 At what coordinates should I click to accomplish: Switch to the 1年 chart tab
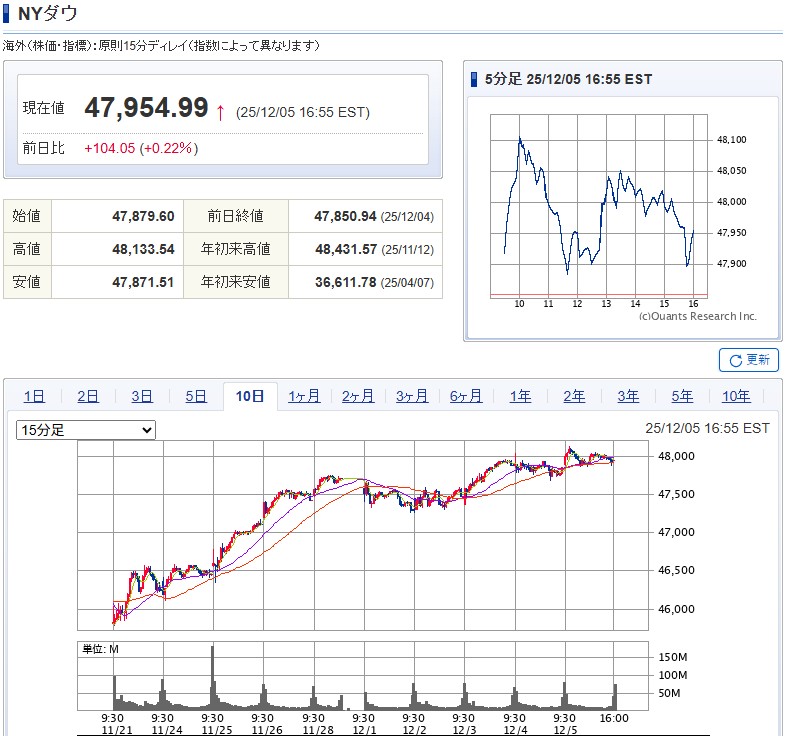520,396
